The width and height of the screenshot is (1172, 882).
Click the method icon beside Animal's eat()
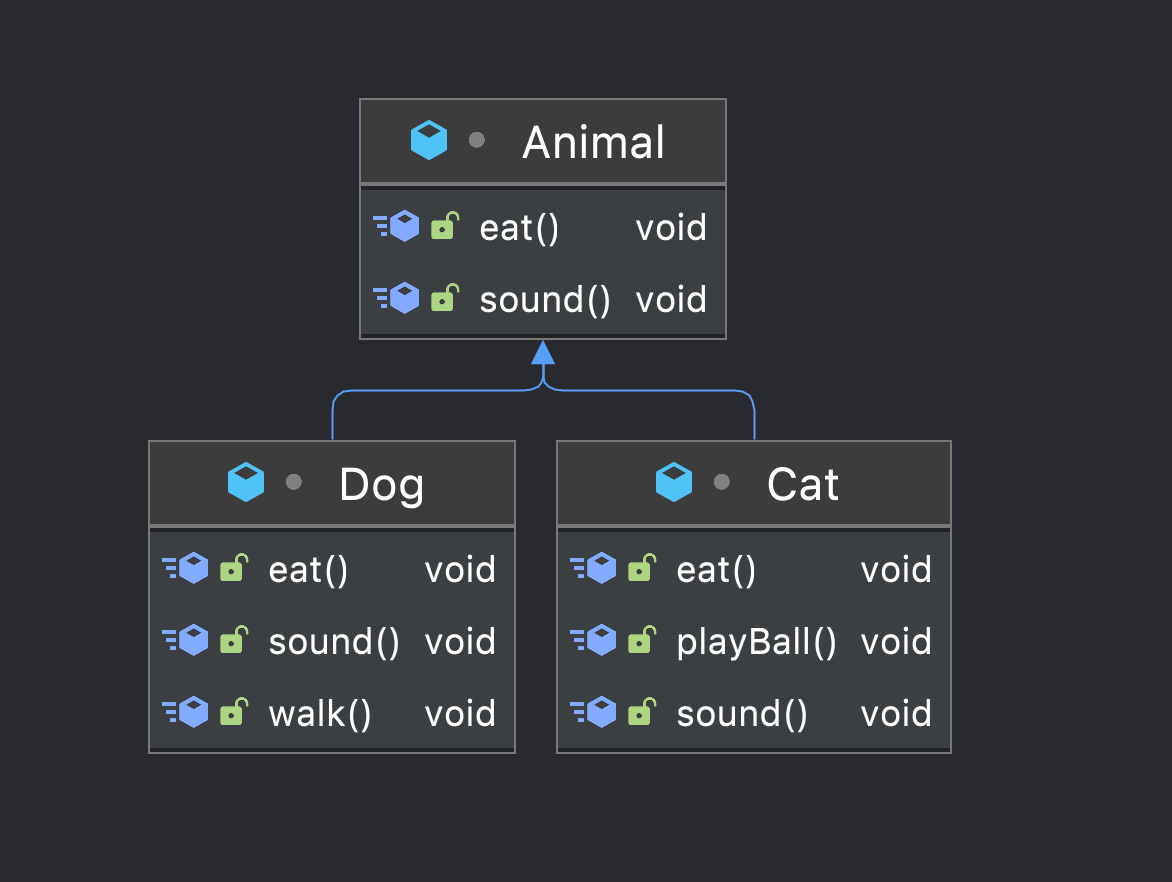[397, 227]
